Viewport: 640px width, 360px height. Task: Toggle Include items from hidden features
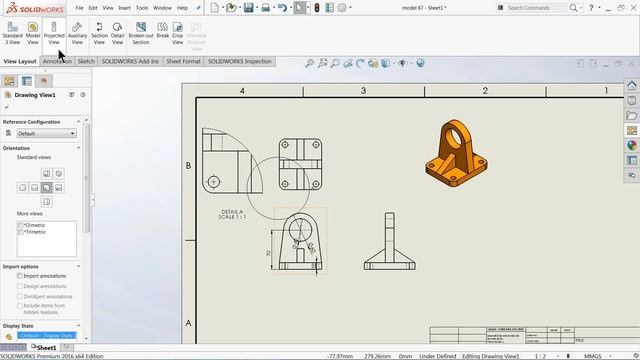[20, 306]
